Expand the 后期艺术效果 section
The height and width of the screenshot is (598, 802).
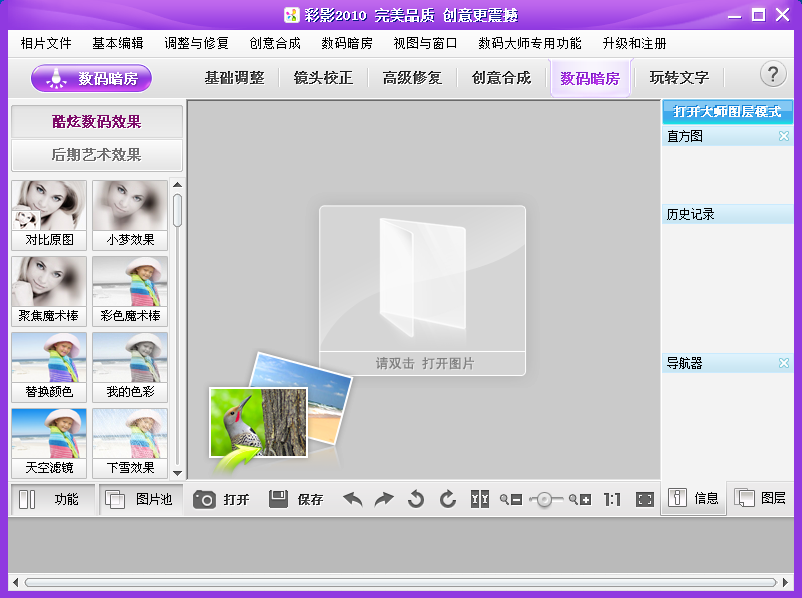96,155
